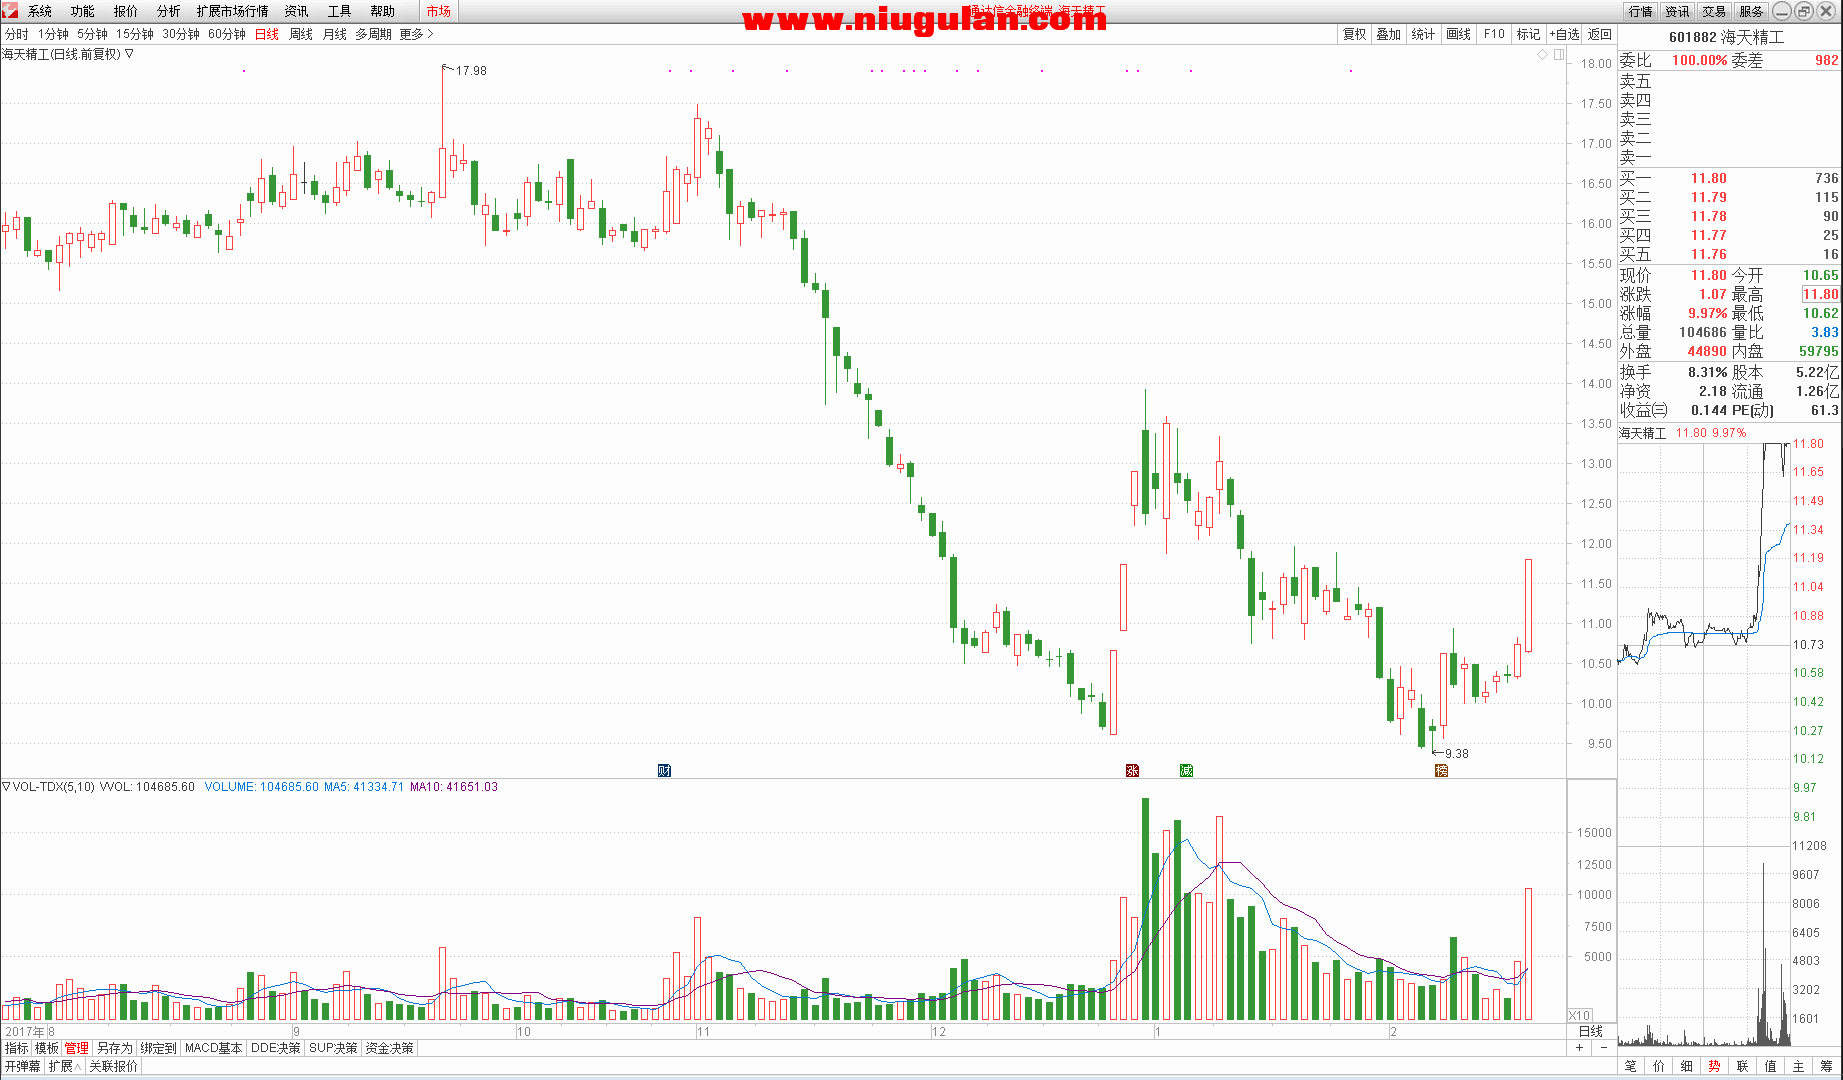Switch to 周线 weekly period
This screenshot has width=1843, height=1080.
[x=301, y=34]
